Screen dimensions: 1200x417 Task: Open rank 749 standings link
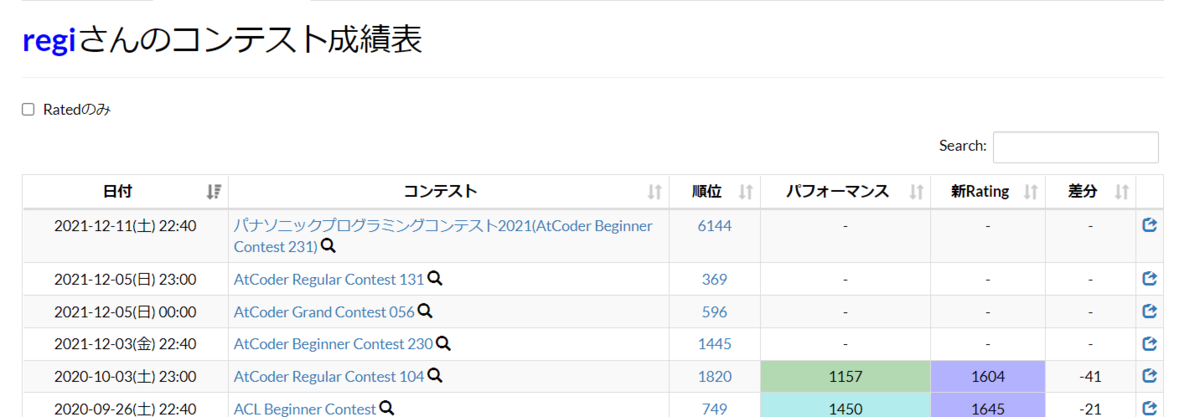coord(715,408)
